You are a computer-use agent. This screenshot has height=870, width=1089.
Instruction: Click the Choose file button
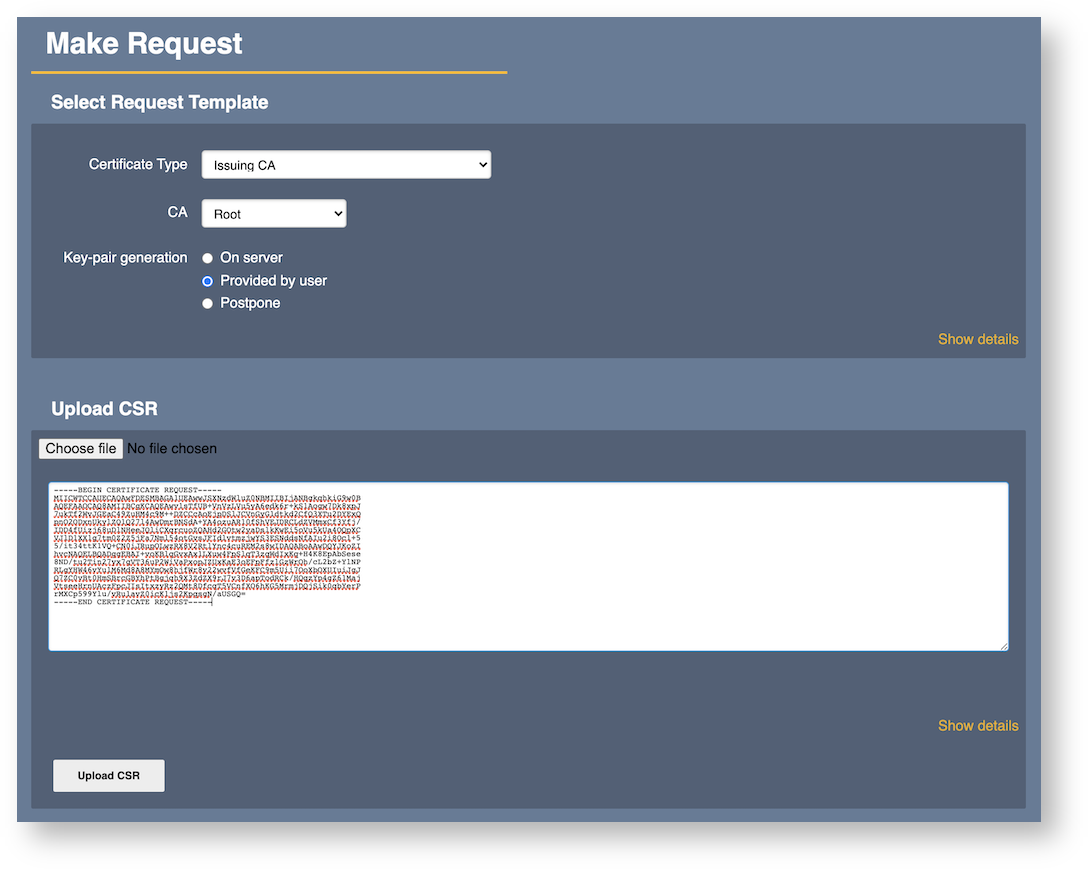[x=80, y=448]
